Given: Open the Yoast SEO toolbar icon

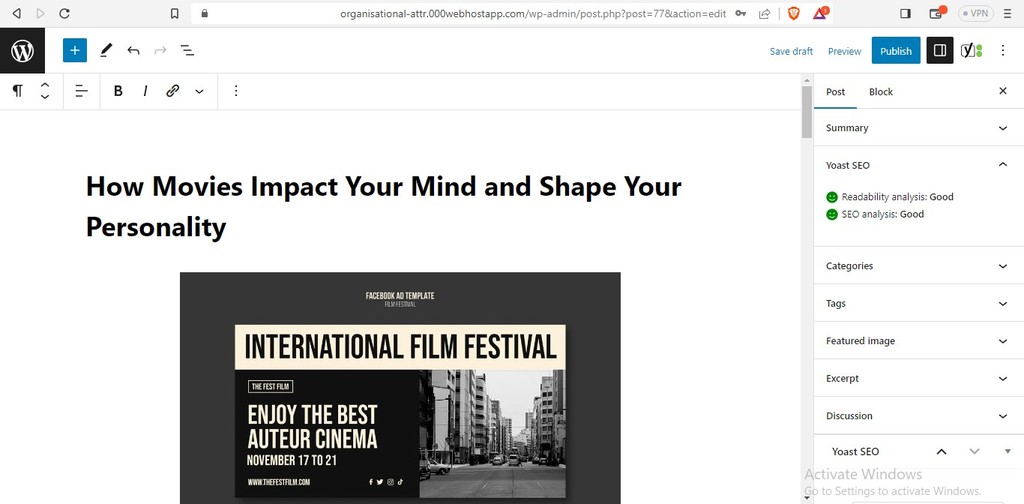Looking at the screenshot, I should [x=971, y=50].
